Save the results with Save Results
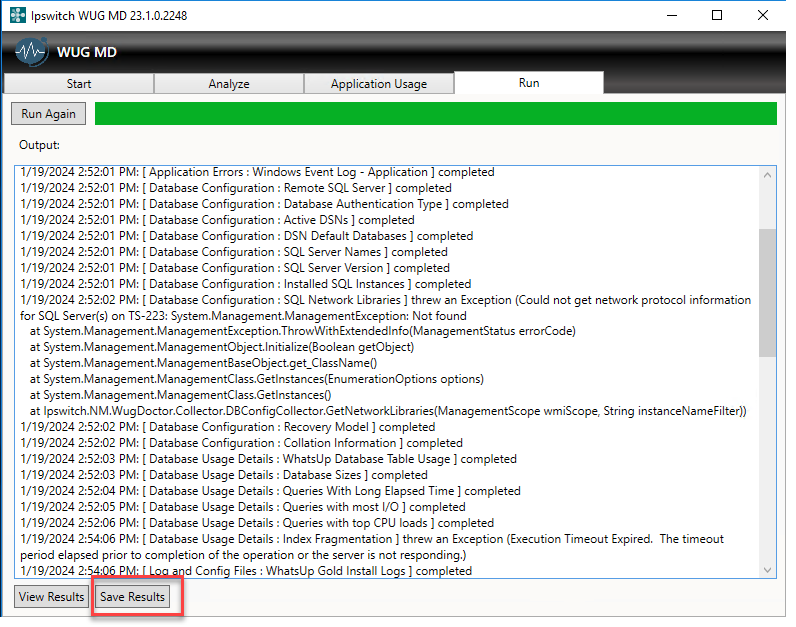The height and width of the screenshot is (627, 796). (x=133, y=597)
